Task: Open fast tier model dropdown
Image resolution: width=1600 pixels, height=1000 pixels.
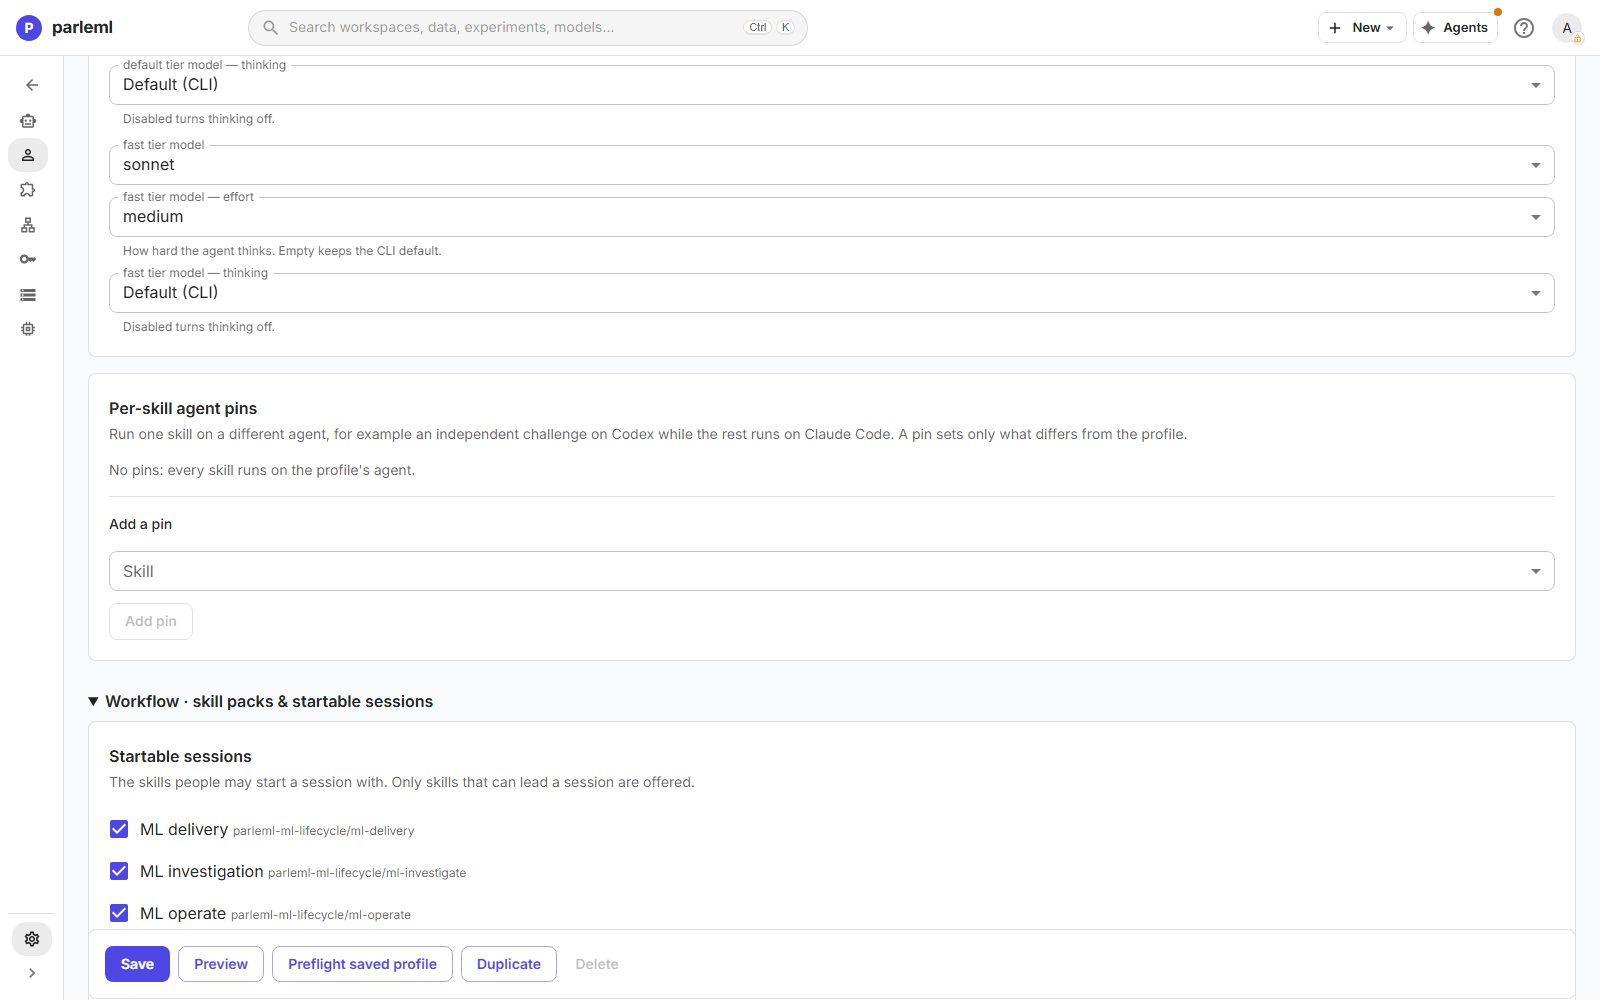Action: 831,165
